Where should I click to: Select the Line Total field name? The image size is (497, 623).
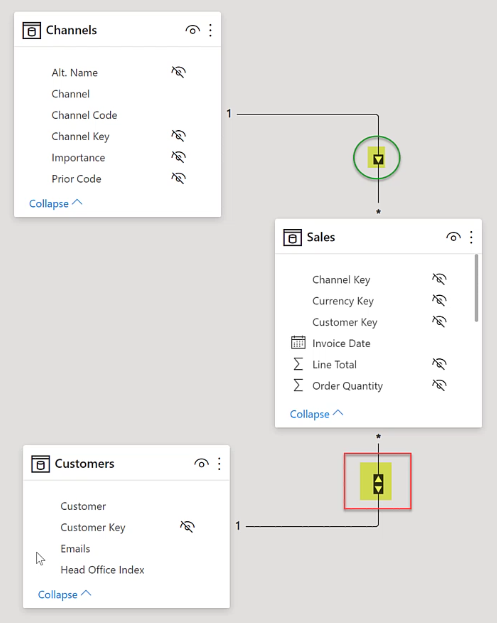pyautogui.click(x=335, y=364)
